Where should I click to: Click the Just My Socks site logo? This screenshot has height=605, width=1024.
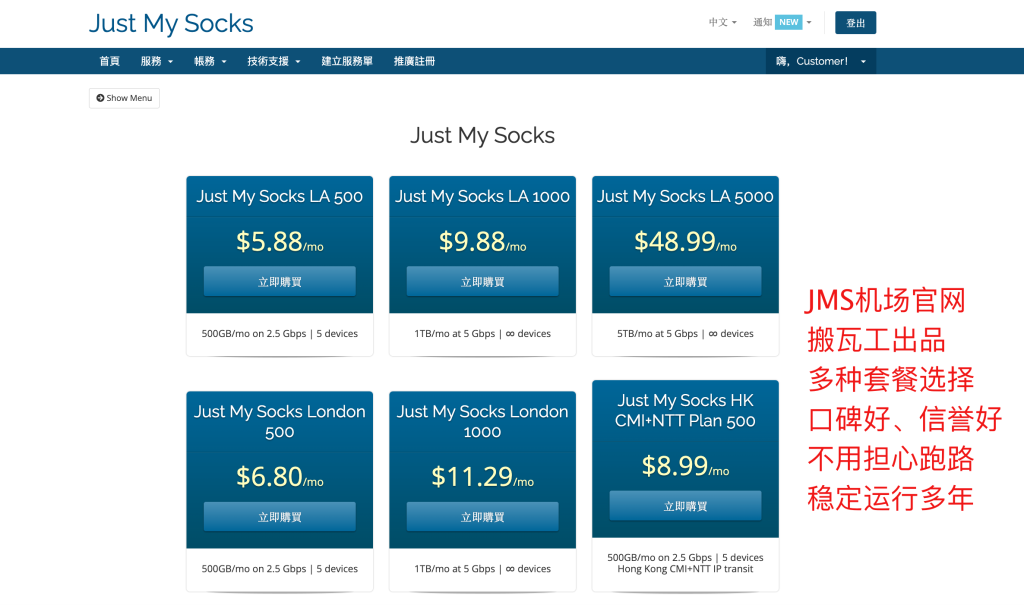171,23
